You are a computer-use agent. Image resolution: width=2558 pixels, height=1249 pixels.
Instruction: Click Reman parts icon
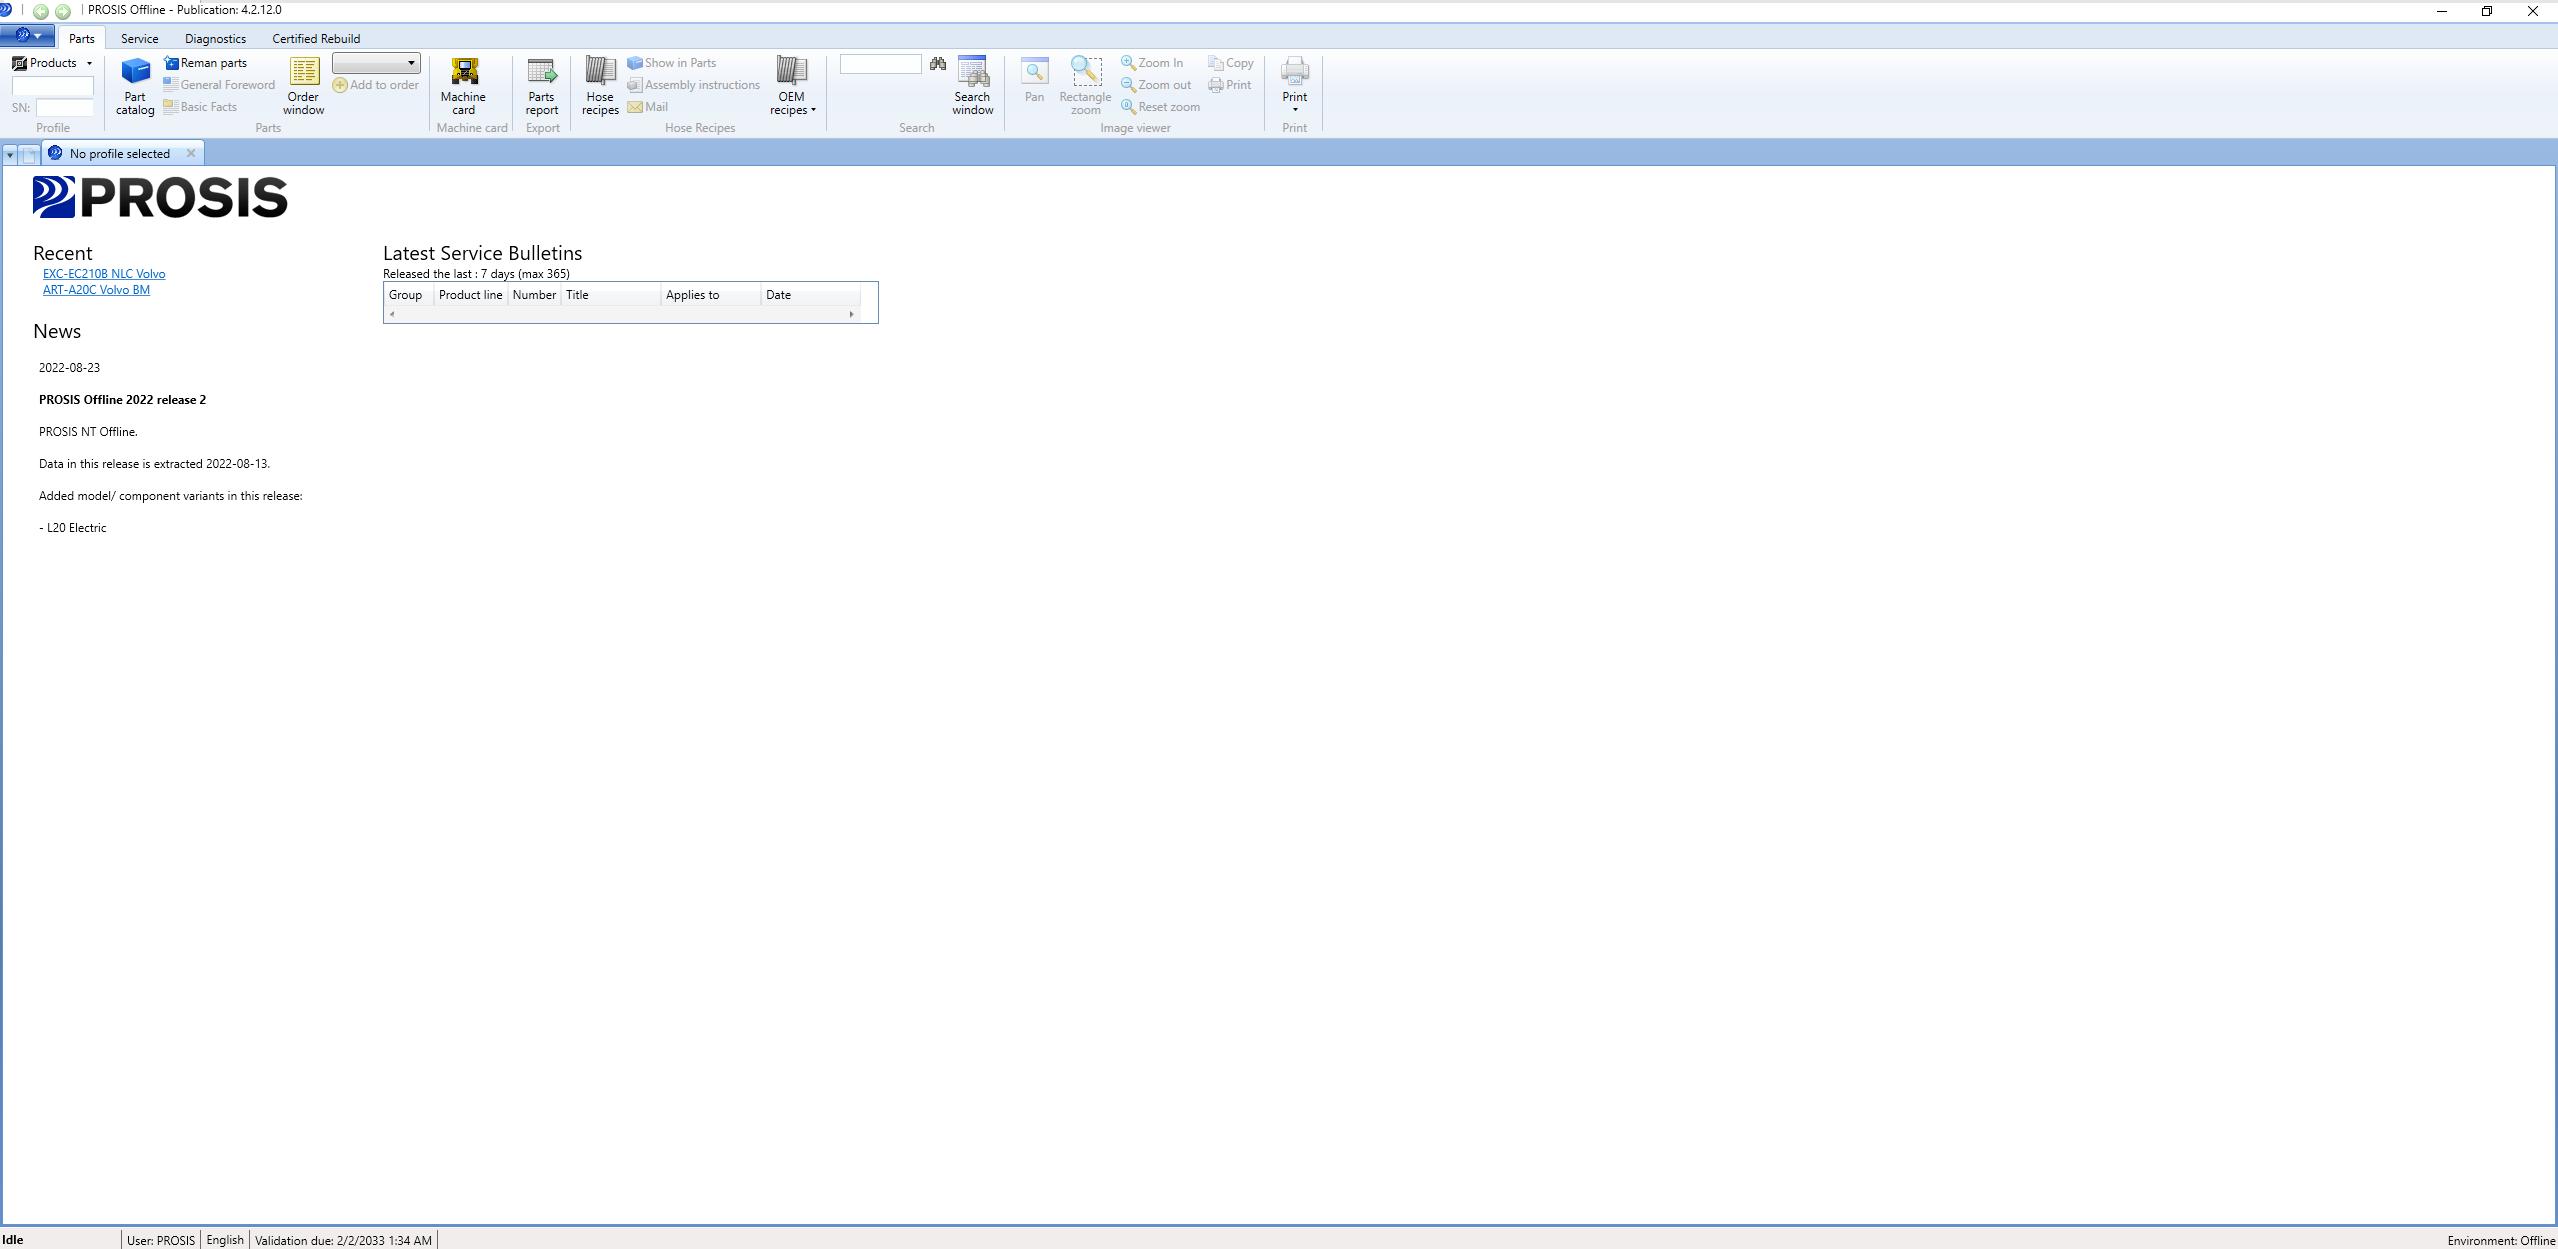coord(171,63)
